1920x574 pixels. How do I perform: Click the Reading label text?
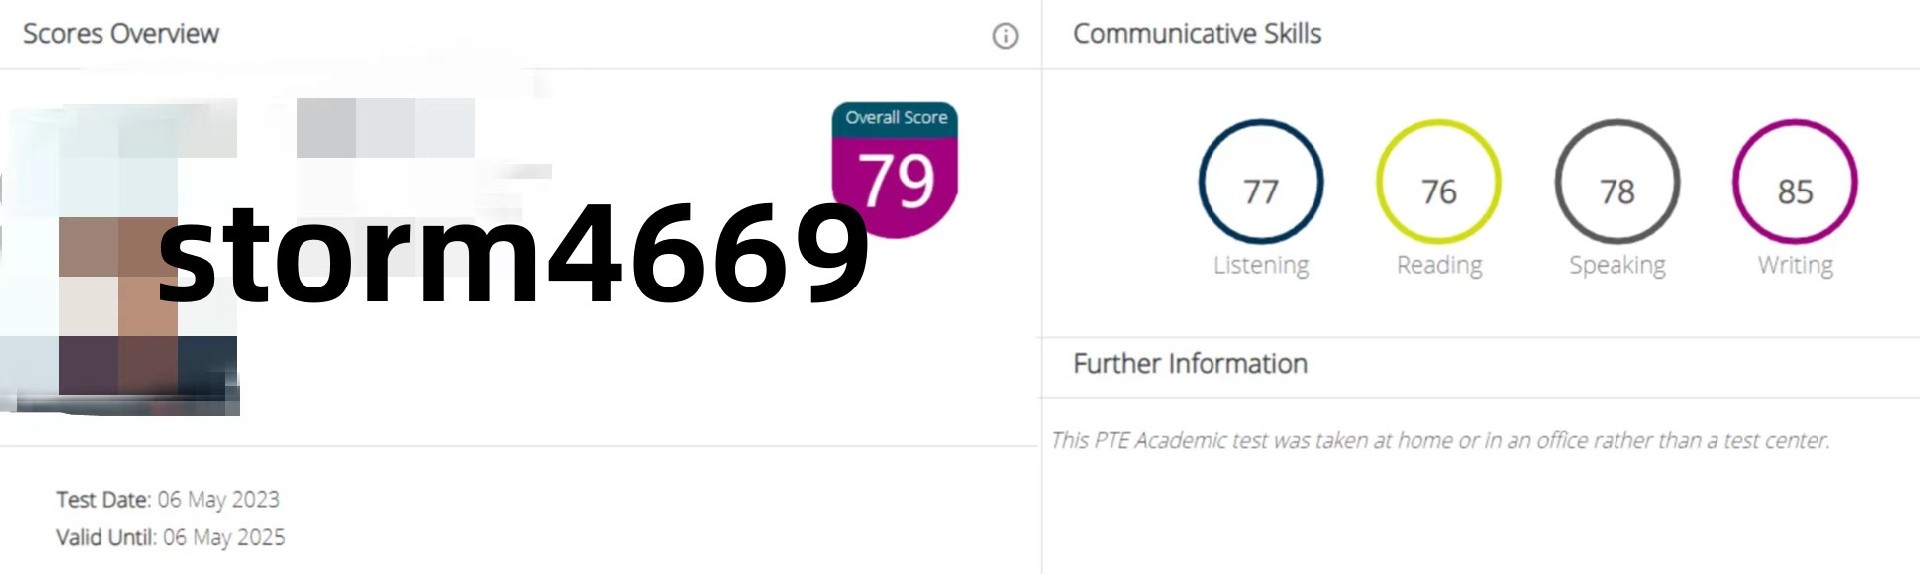(1439, 266)
